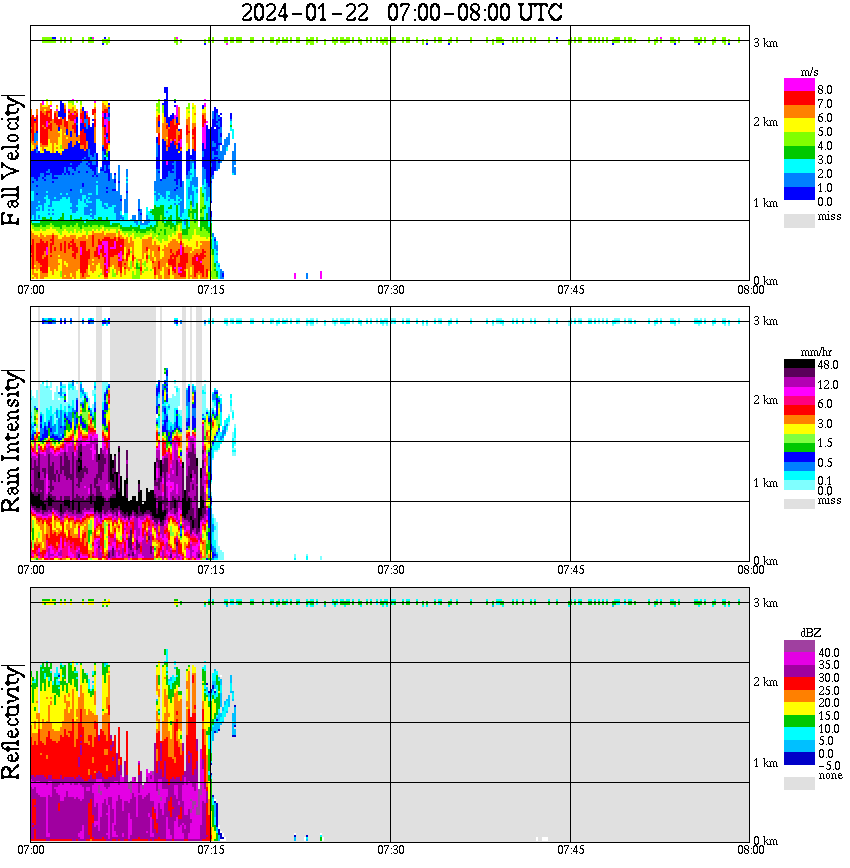Click the black swatch in the mm/hr legend
This screenshot has height=868, width=850.
799,364
